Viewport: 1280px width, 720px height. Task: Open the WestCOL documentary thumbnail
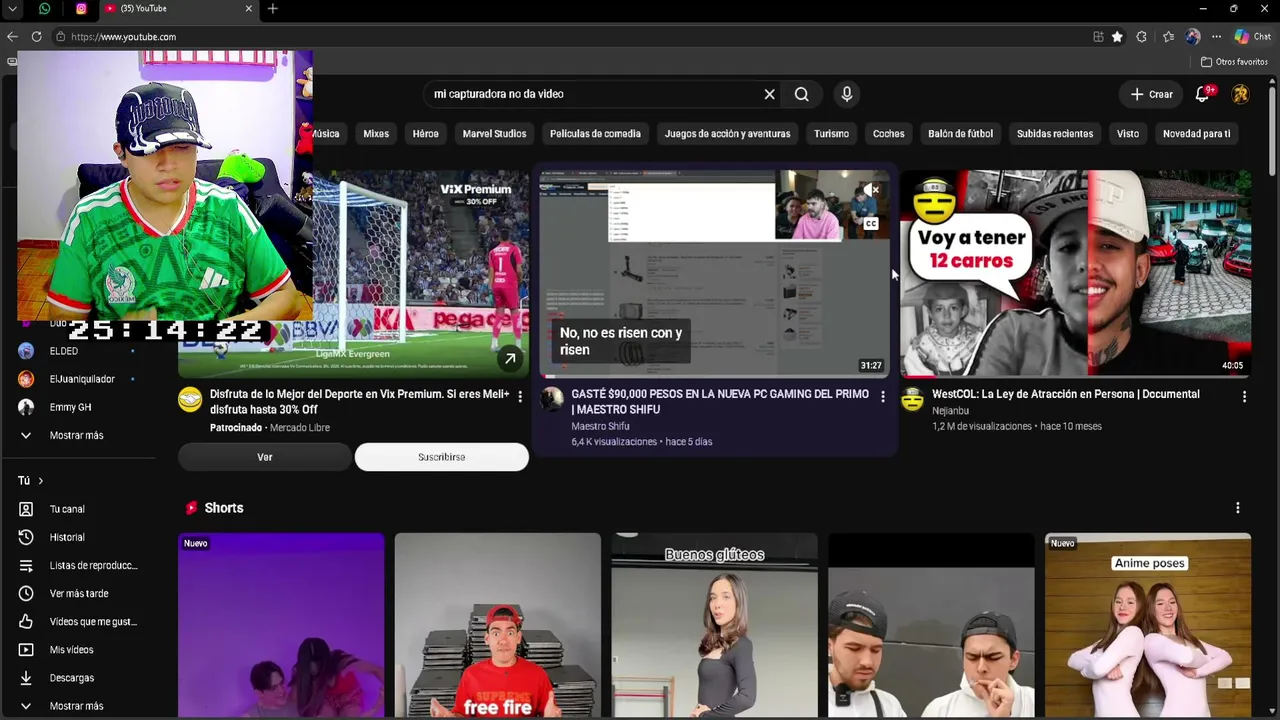click(x=1075, y=273)
